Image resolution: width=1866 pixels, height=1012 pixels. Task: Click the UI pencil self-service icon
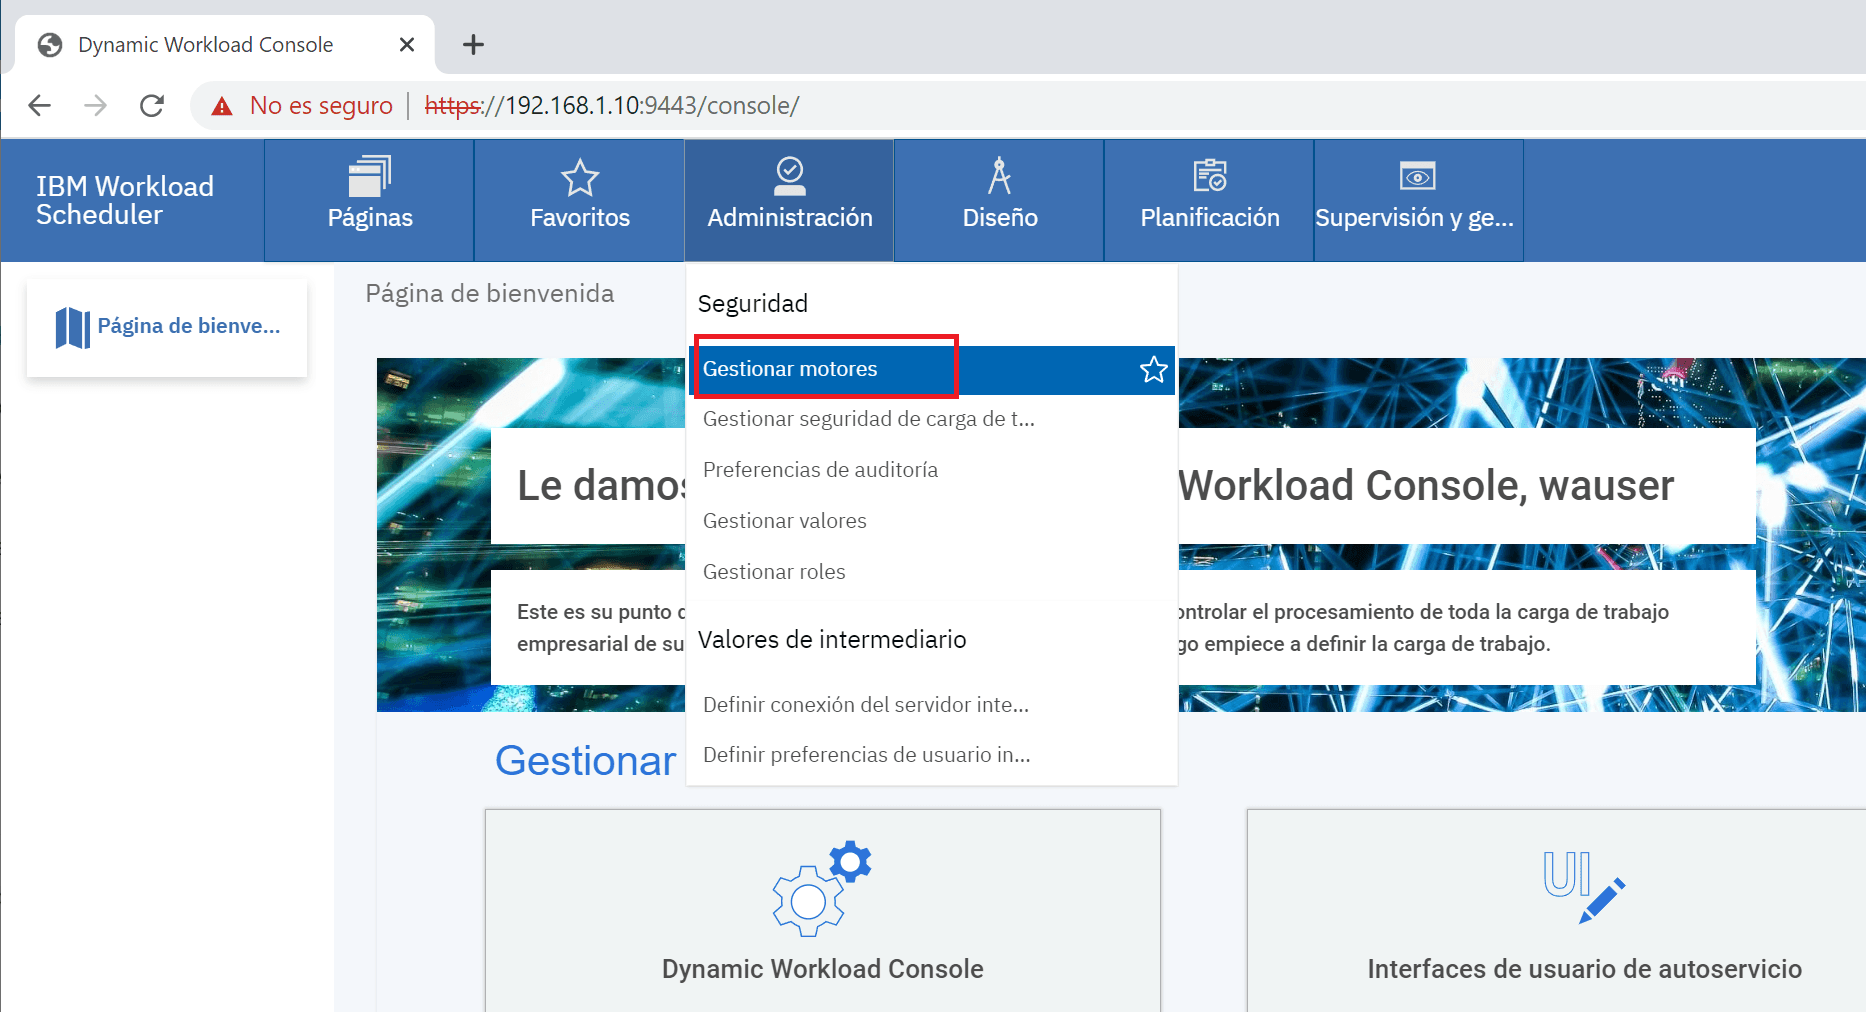coord(1584,887)
